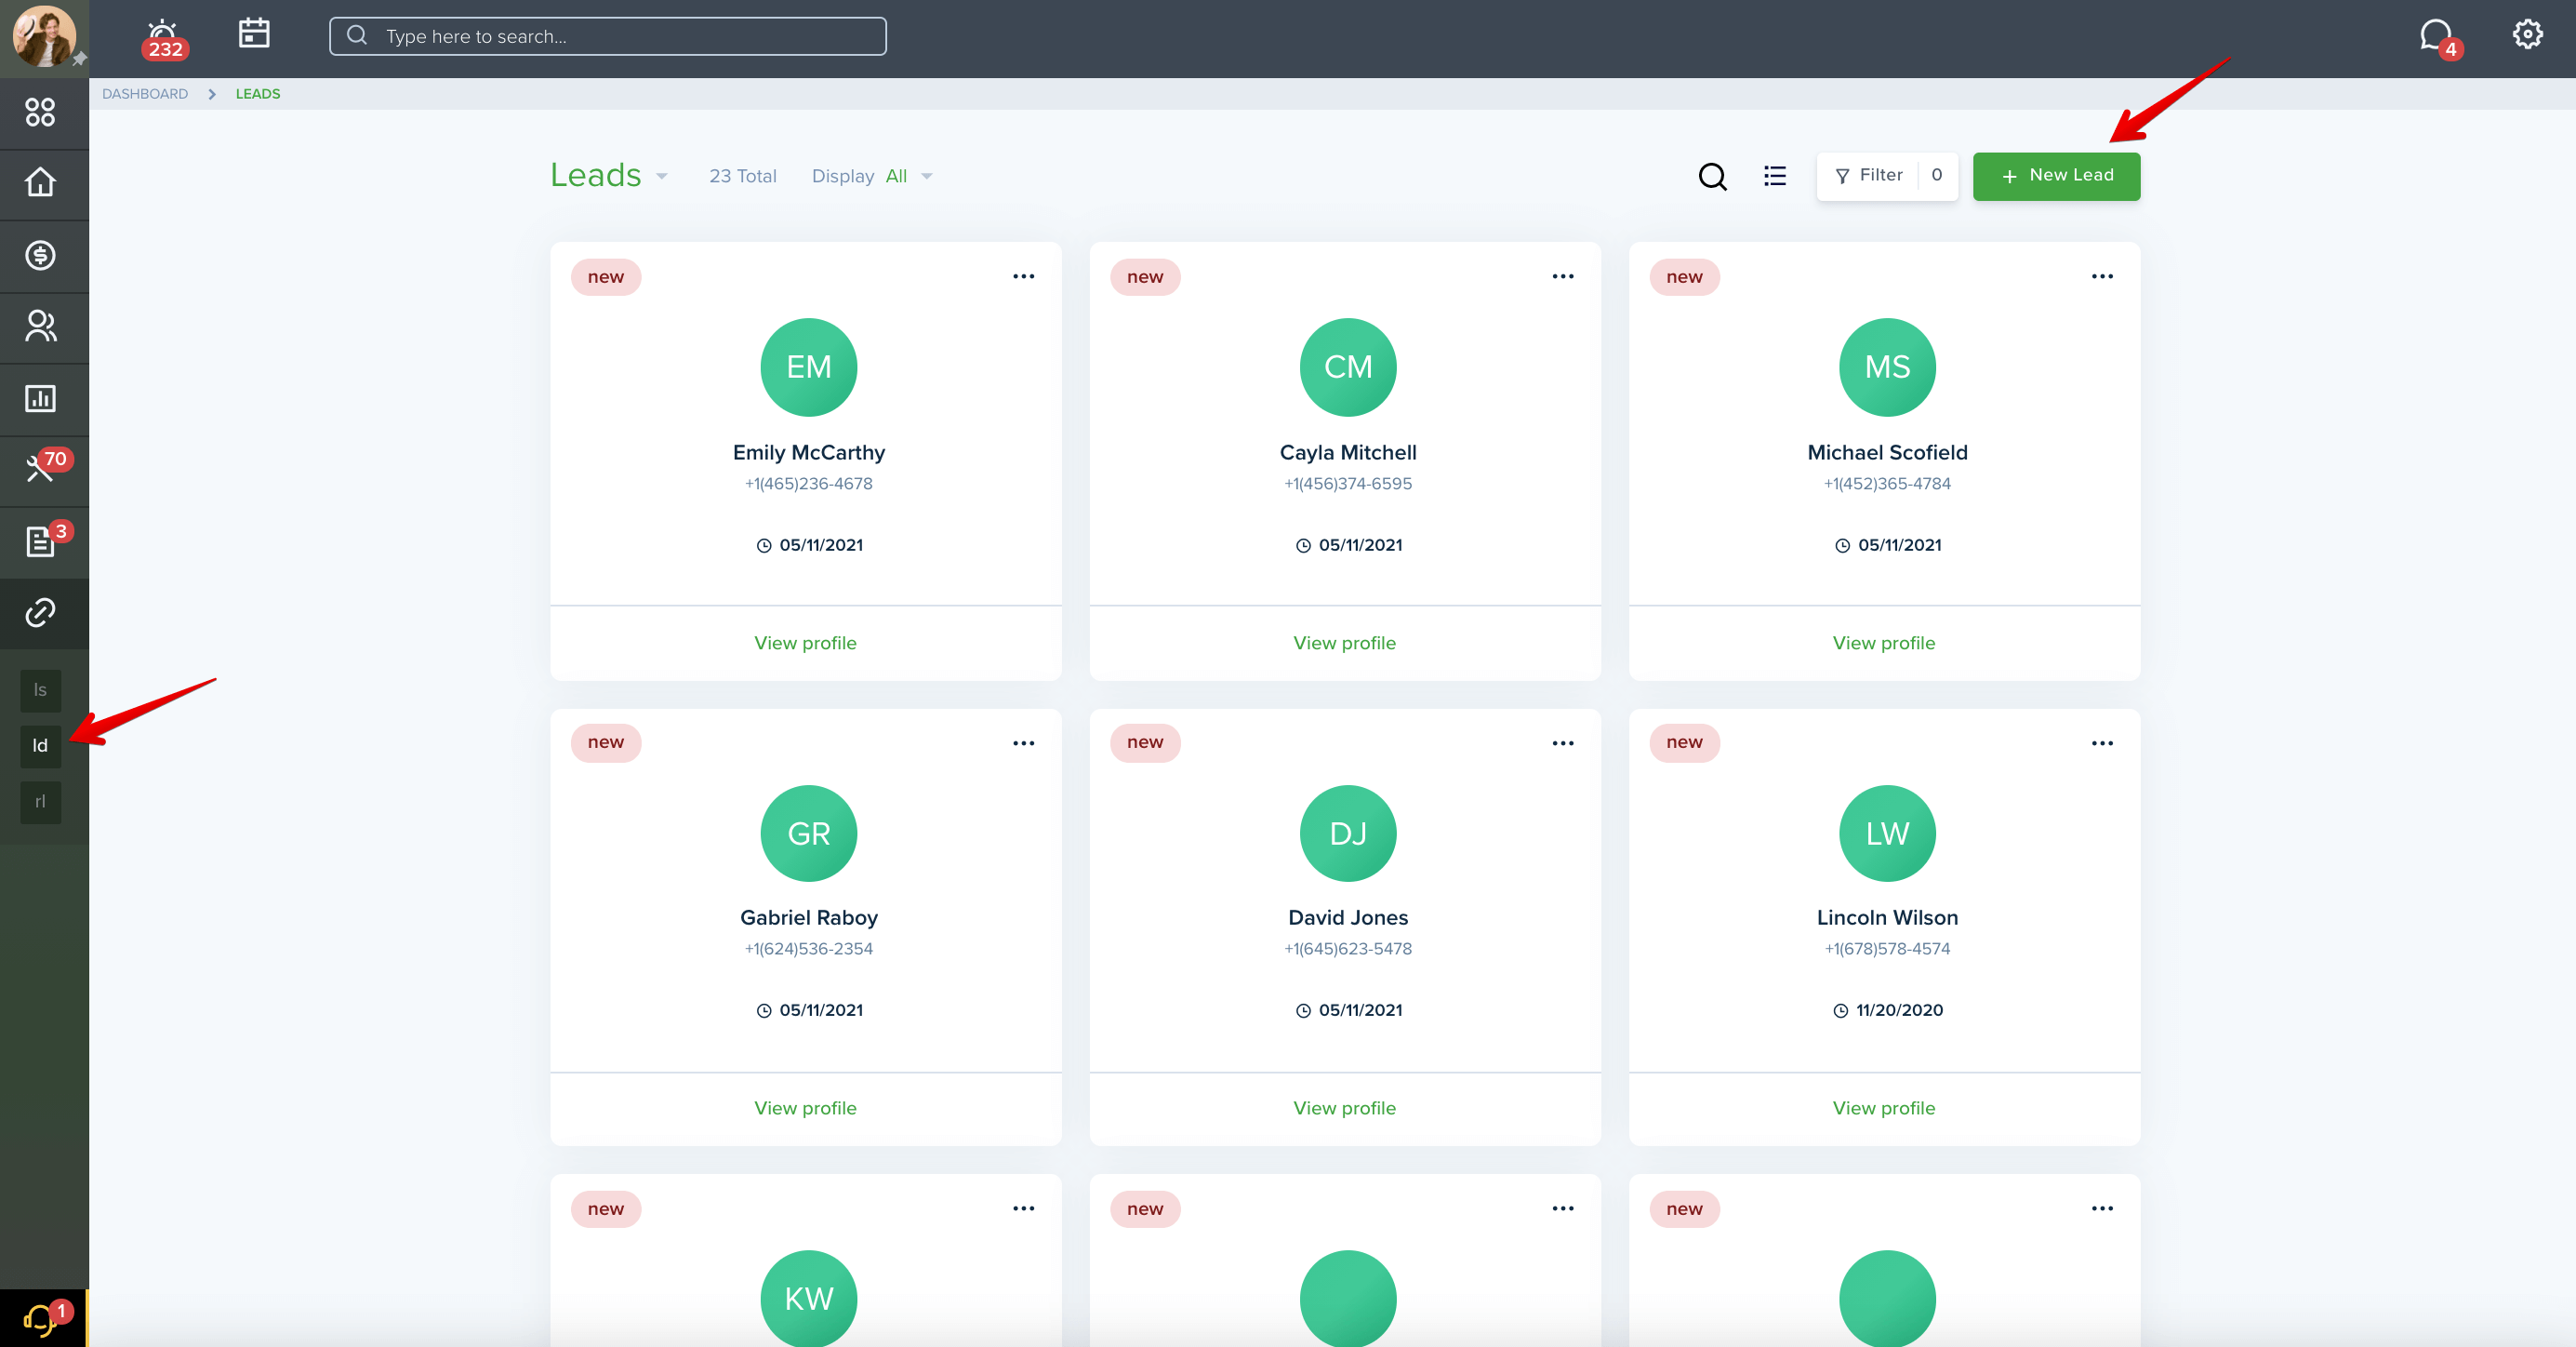
Task: Select the 'ls' sidebar shortcut
Action: [x=40, y=690]
